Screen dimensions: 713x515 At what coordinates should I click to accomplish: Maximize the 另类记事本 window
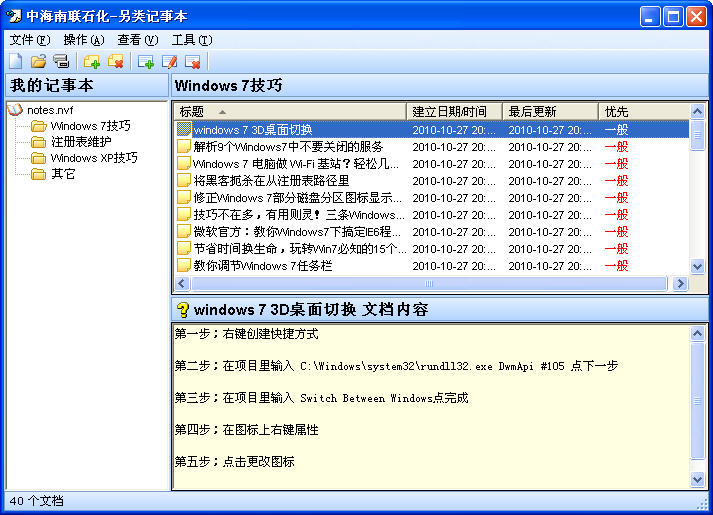point(673,17)
